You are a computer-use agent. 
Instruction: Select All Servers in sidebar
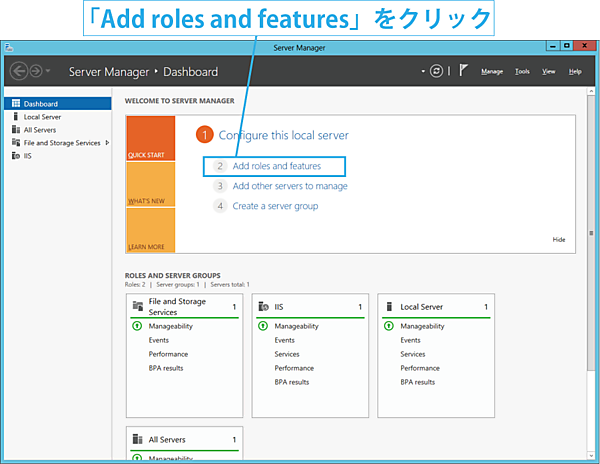pyautogui.click(x=39, y=130)
